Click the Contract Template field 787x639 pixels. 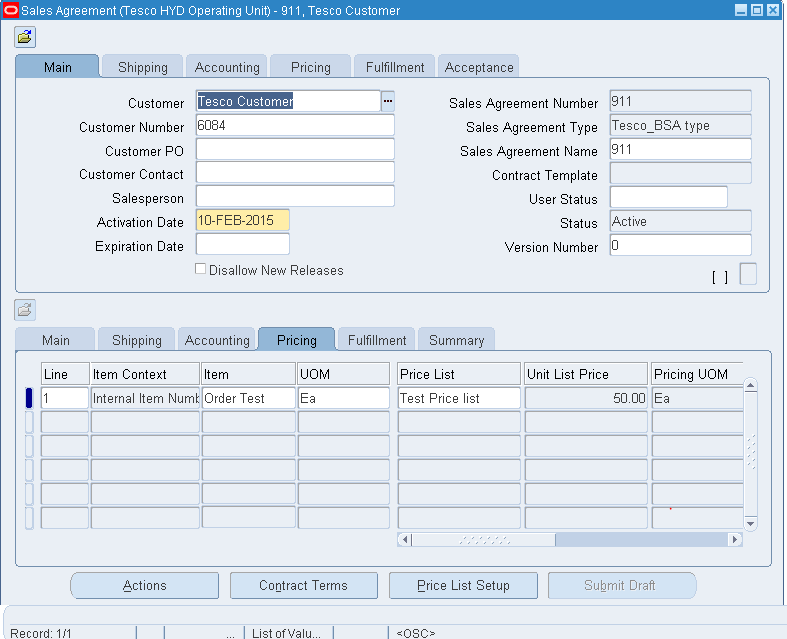click(681, 173)
